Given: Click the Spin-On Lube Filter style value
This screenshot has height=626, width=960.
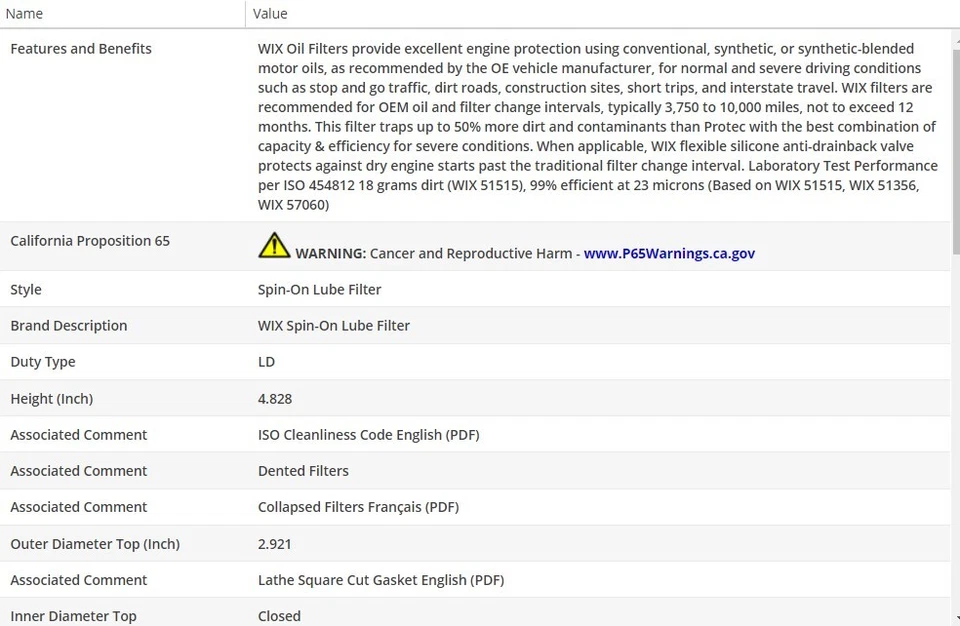Looking at the screenshot, I should [x=319, y=290].
